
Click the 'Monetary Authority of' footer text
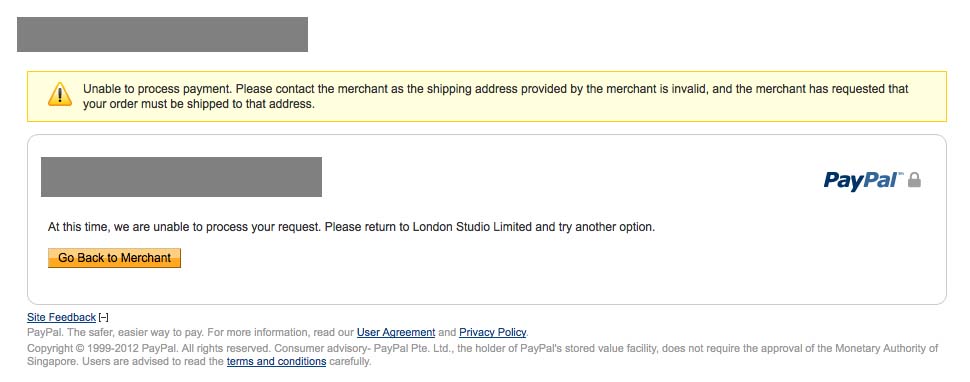coord(887,349)
